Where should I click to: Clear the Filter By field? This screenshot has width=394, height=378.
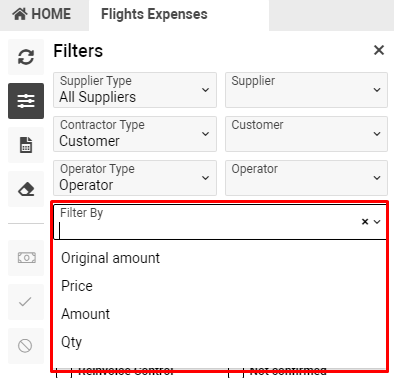[x=365, y=222]
